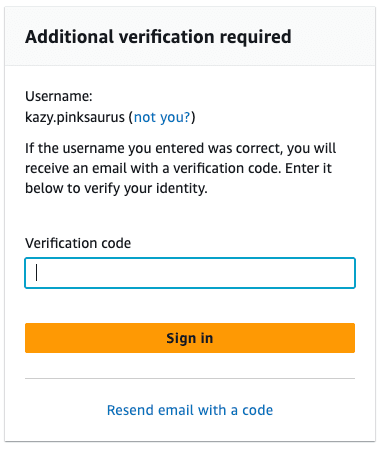Switch account via "not you?"
The image size is (390, 449).
click(x=162, y=117)
